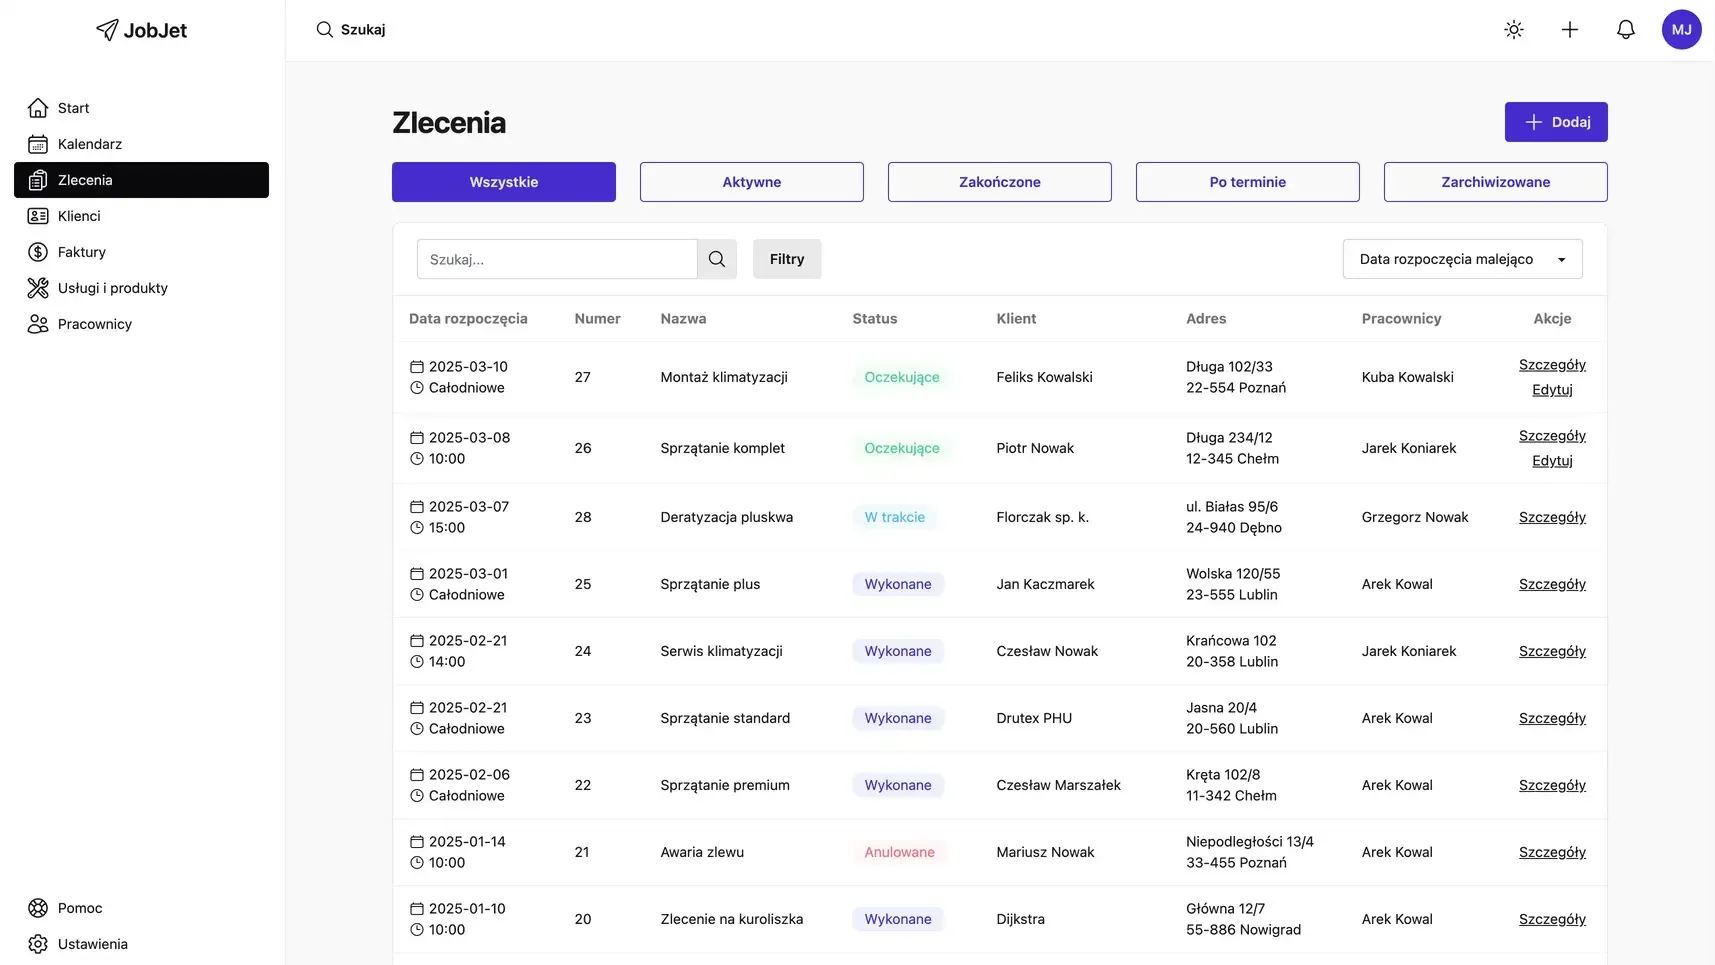Click the plus icon in top bar
Image resolution: width=1715 pixels, height=965 pixels.
(1570, 30)
